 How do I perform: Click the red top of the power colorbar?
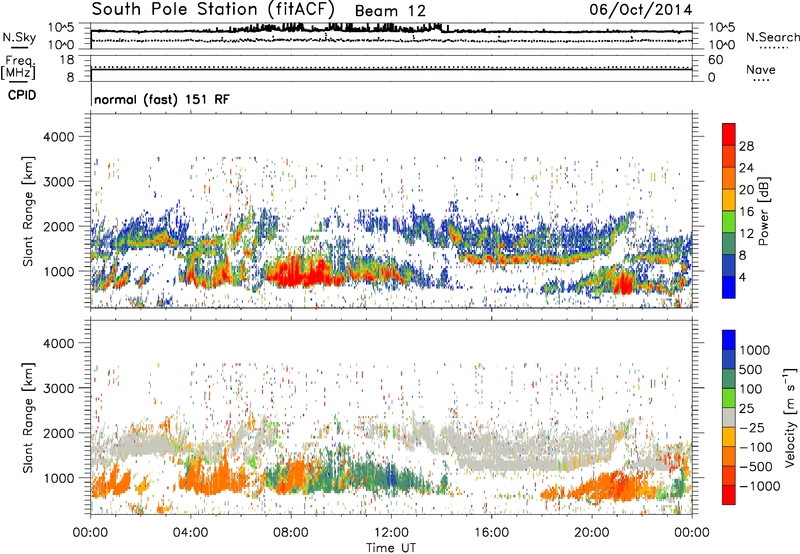tap(729, 133)
